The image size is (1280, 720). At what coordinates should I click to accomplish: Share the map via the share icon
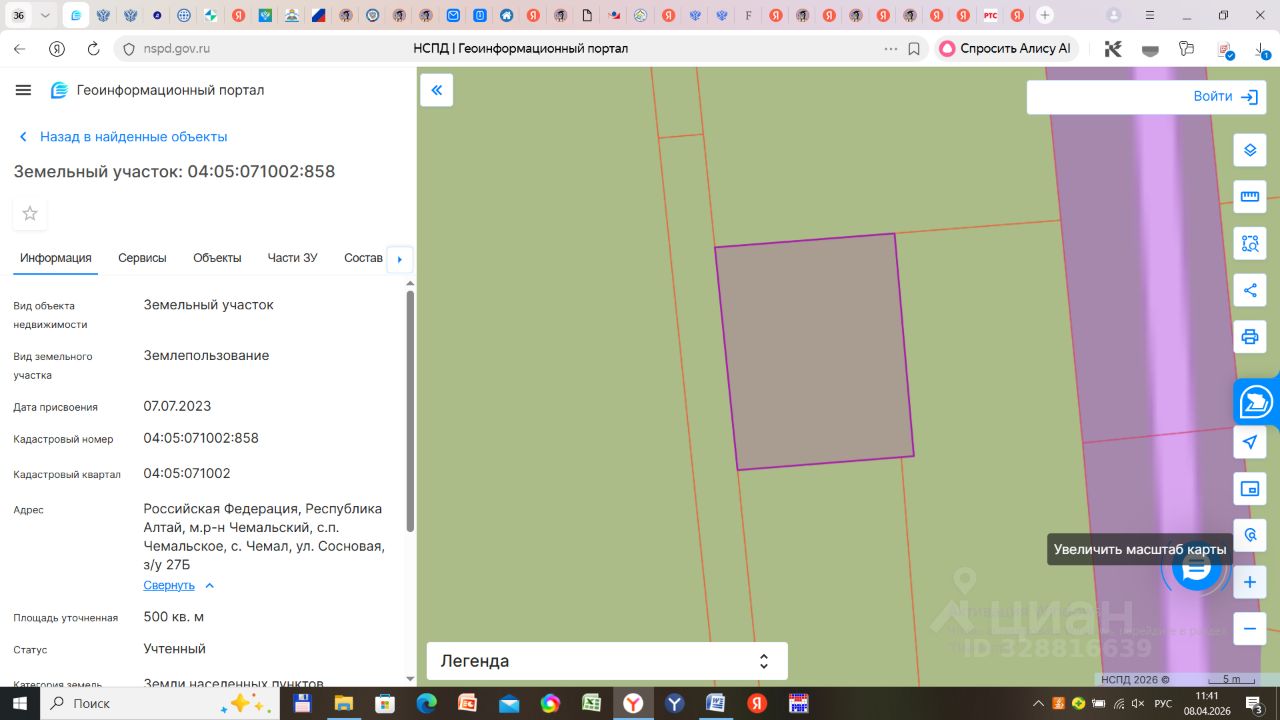pyautogui.click(x=1250, y=290)
